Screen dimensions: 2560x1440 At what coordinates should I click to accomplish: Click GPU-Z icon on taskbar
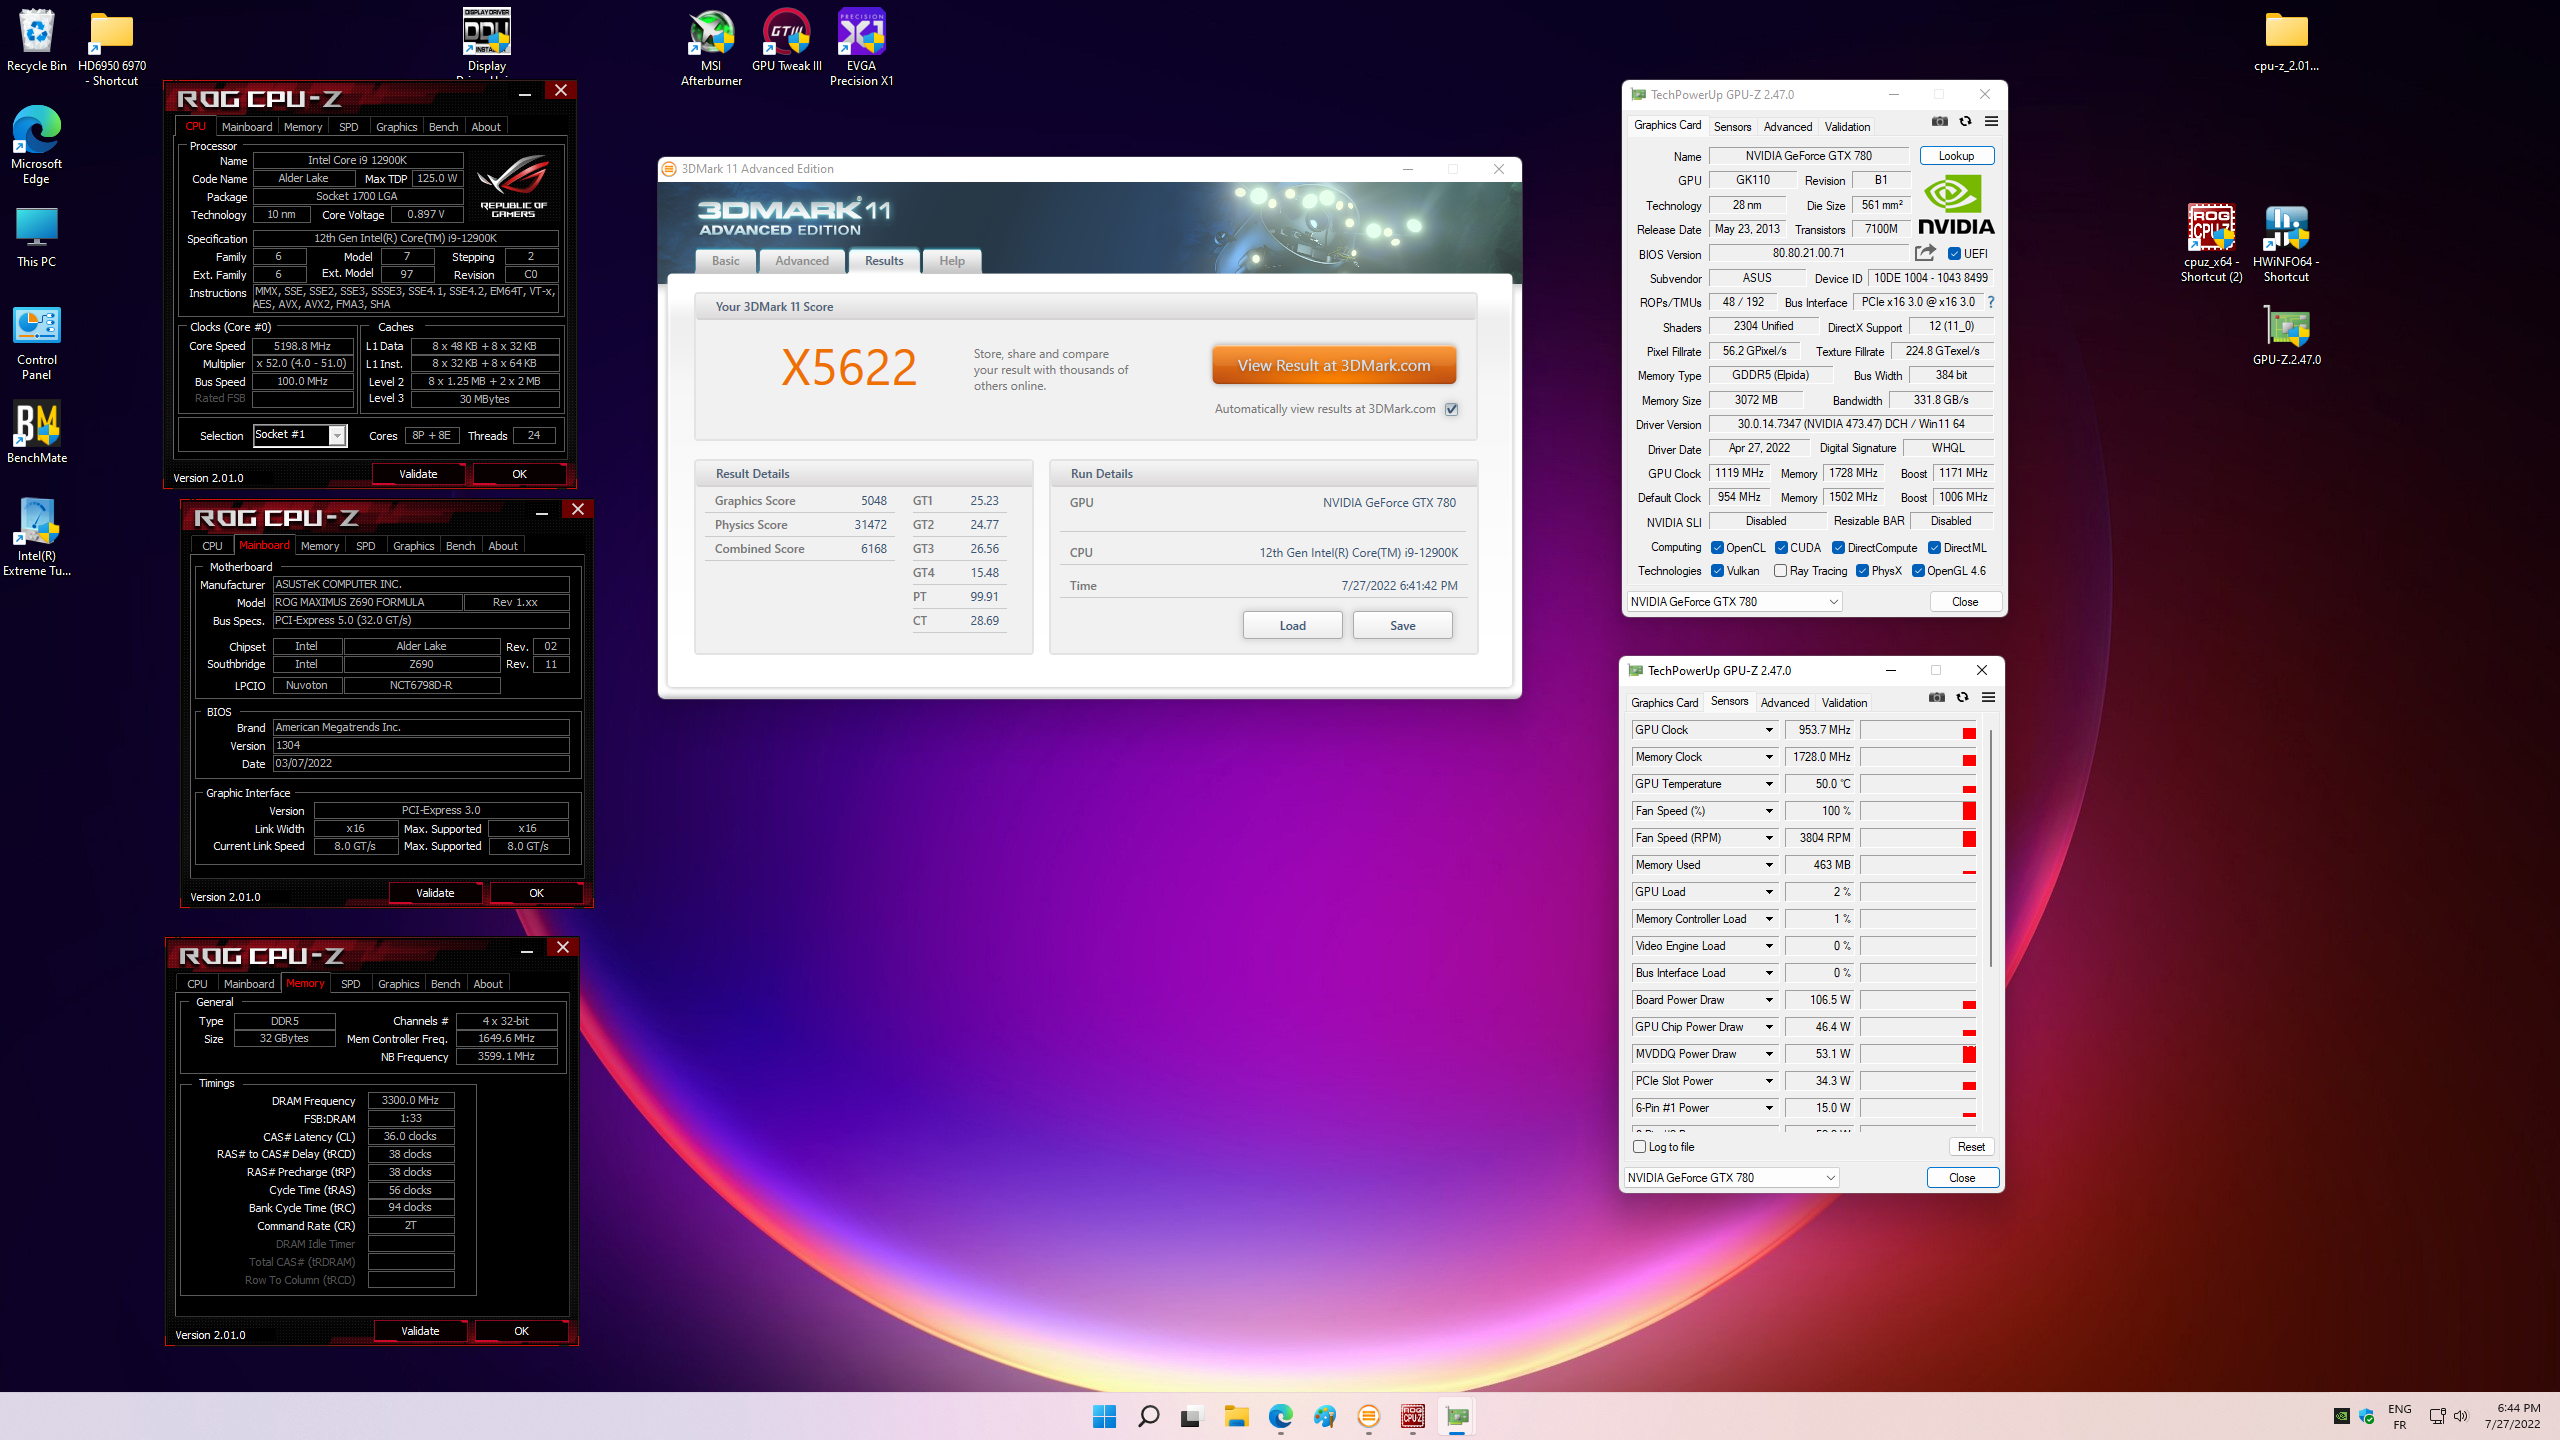point(1457,1416)
